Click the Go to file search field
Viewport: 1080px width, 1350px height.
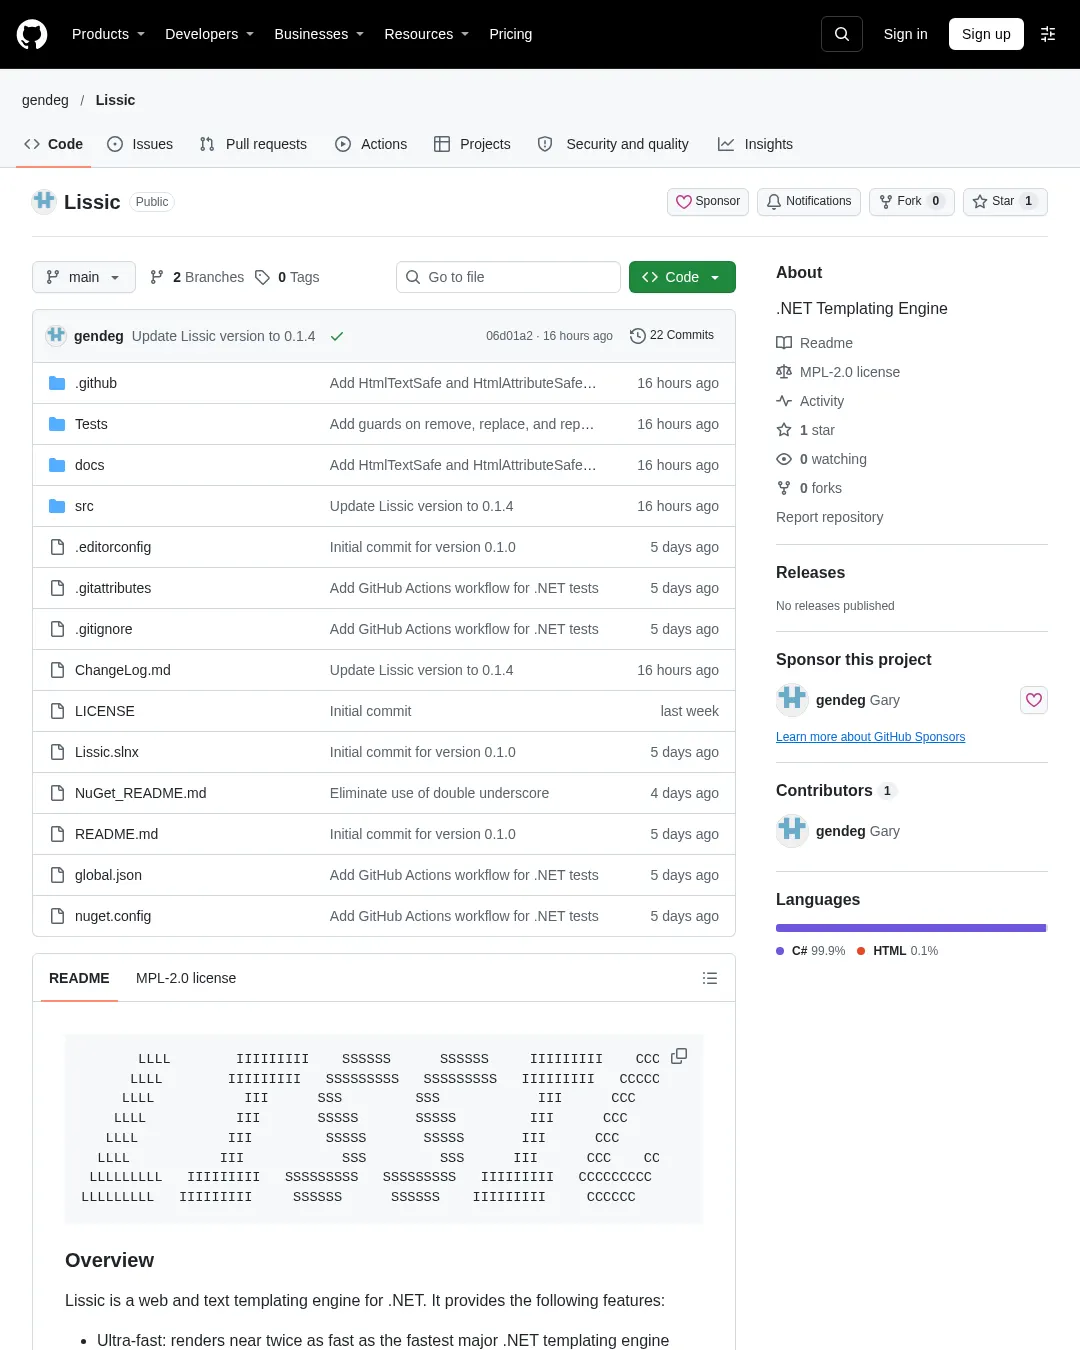[508, 277]
